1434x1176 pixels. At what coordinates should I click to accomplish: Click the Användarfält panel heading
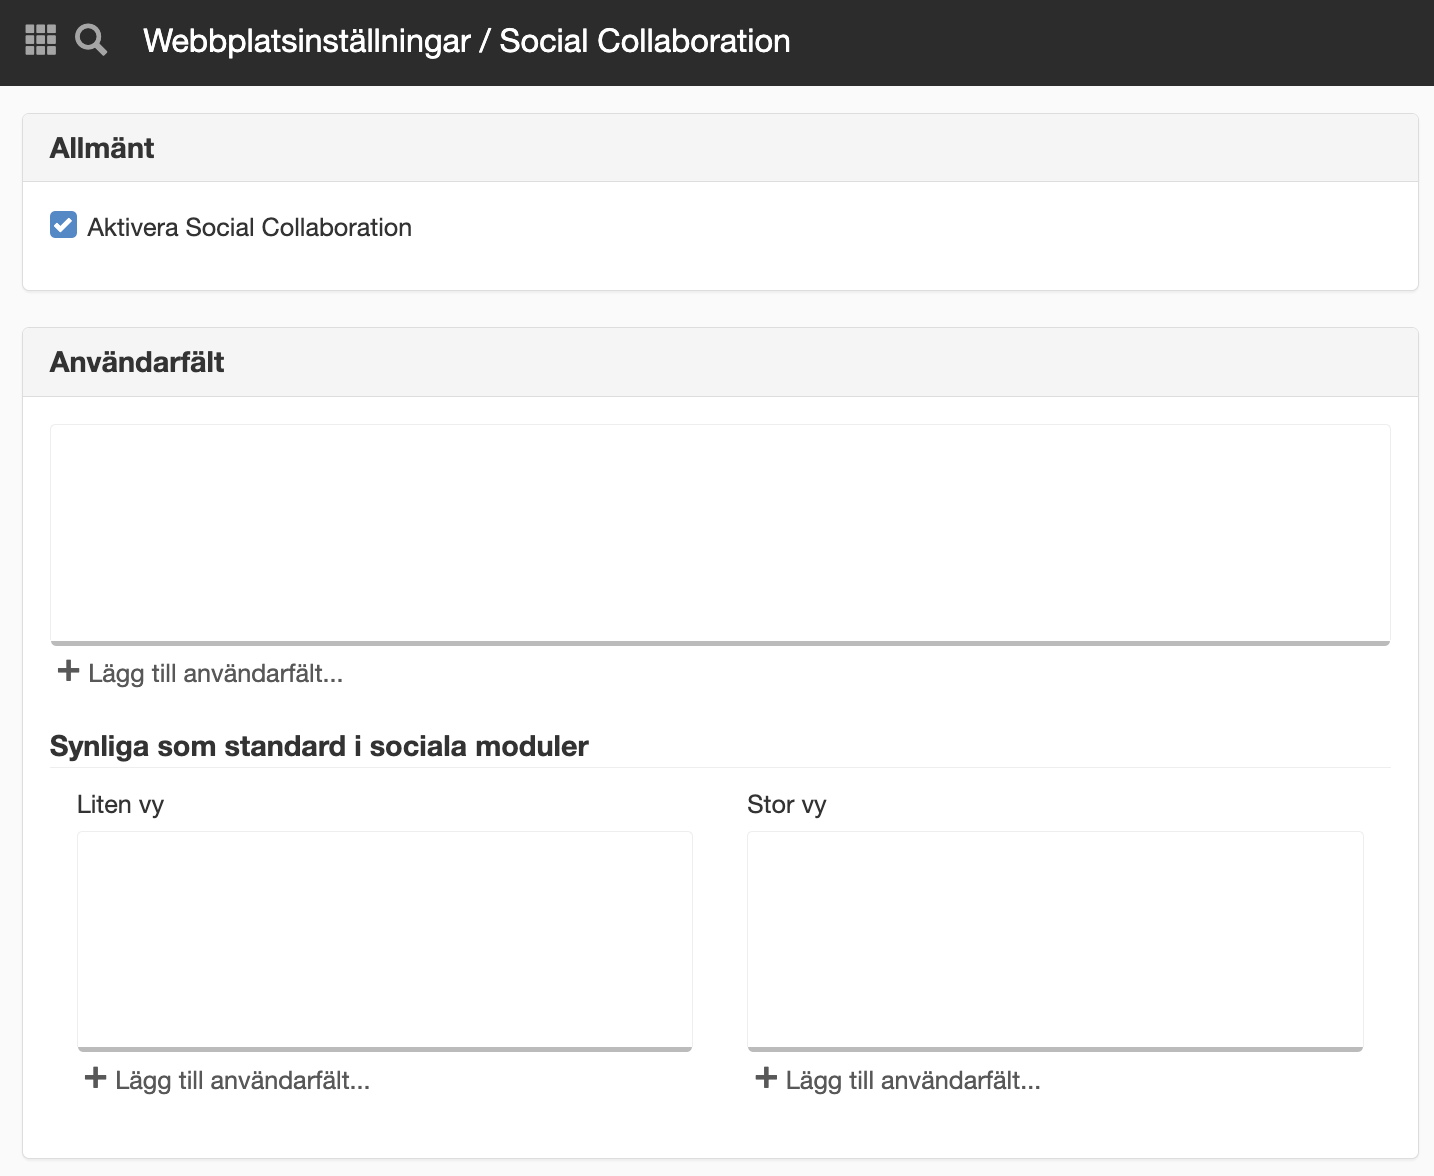tap(137, 362)
